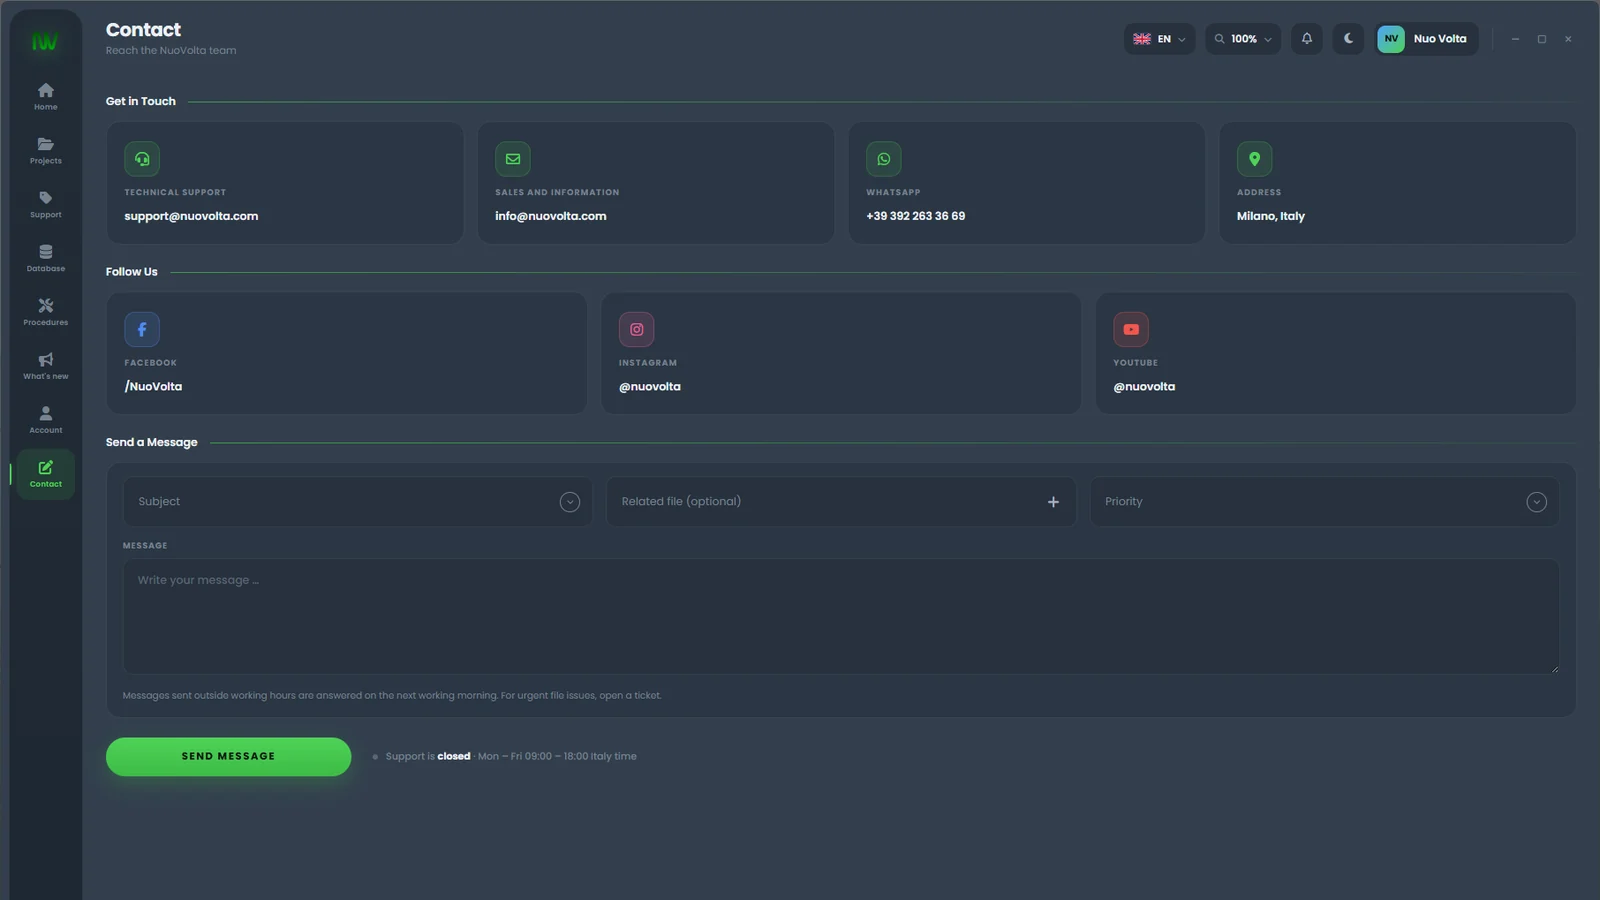Click the Related file (optional) field
Screen dimensions: 1600x900
(x=841, y=502)
